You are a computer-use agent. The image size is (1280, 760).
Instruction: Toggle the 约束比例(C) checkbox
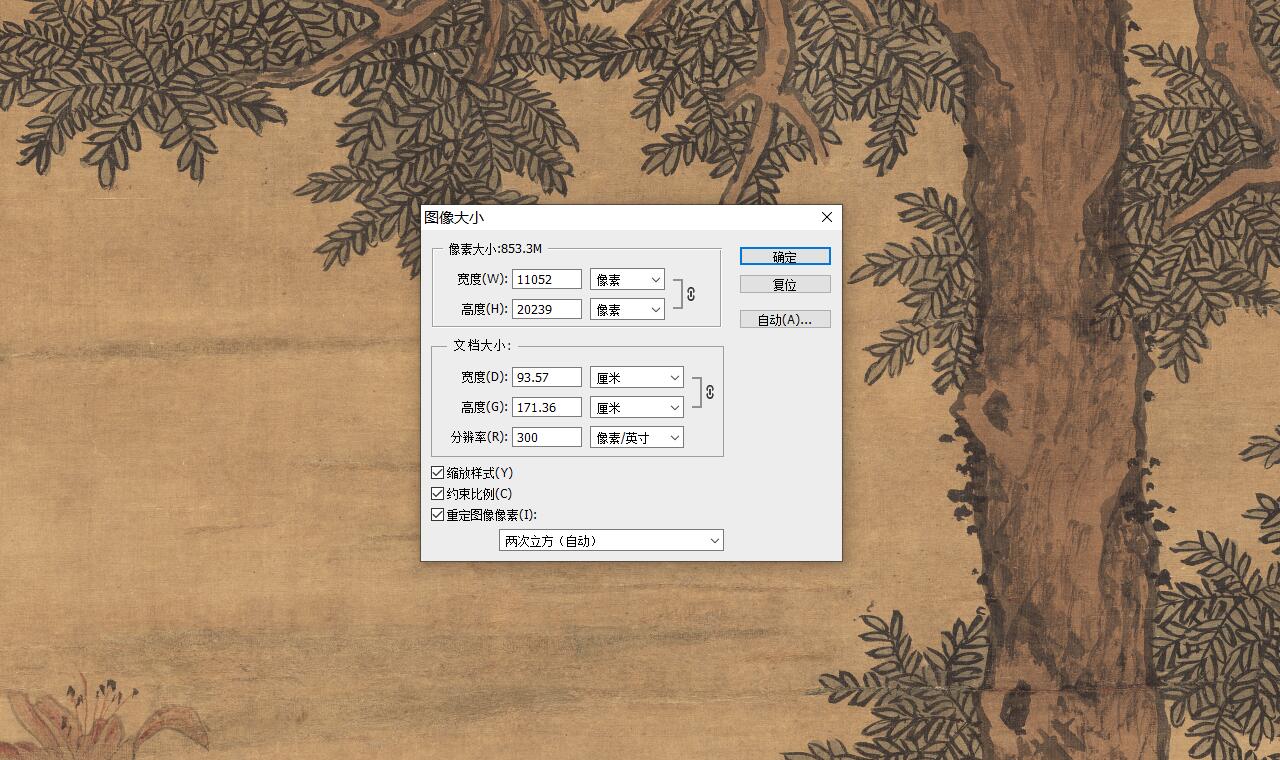(x=438, y=493)
